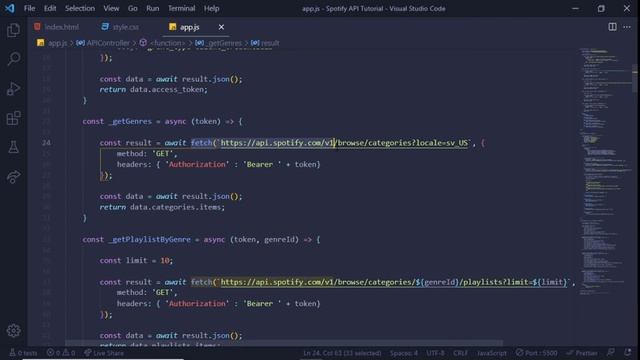Click the Ln 24, Col 63 cursor position

pyautogui.click(x=342, y=353)
